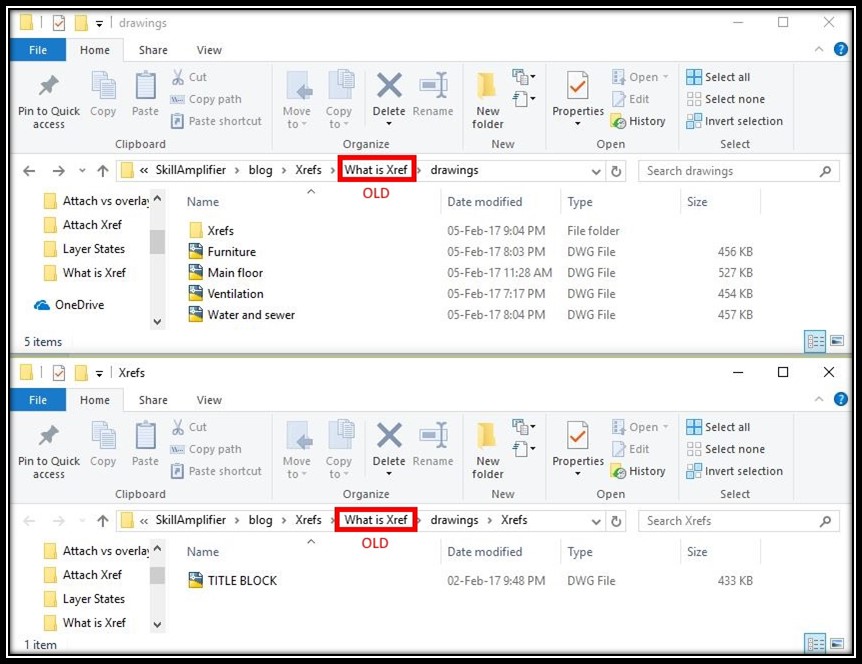Open the View tab in top window
Screen dimensions: 862x664
pos(209,50)
